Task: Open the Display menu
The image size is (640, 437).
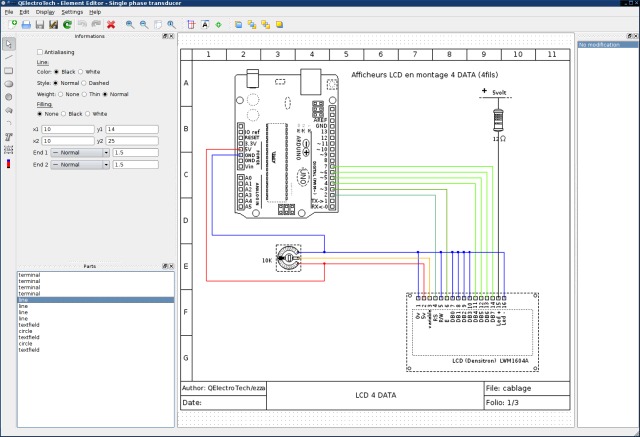Action: coord(45,12)
